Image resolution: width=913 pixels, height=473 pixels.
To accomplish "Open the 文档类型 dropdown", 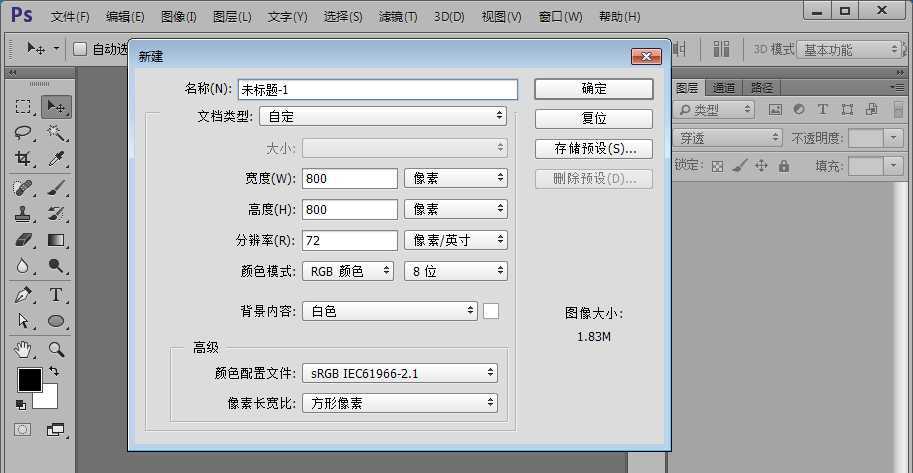I will (x=383, y=116).
